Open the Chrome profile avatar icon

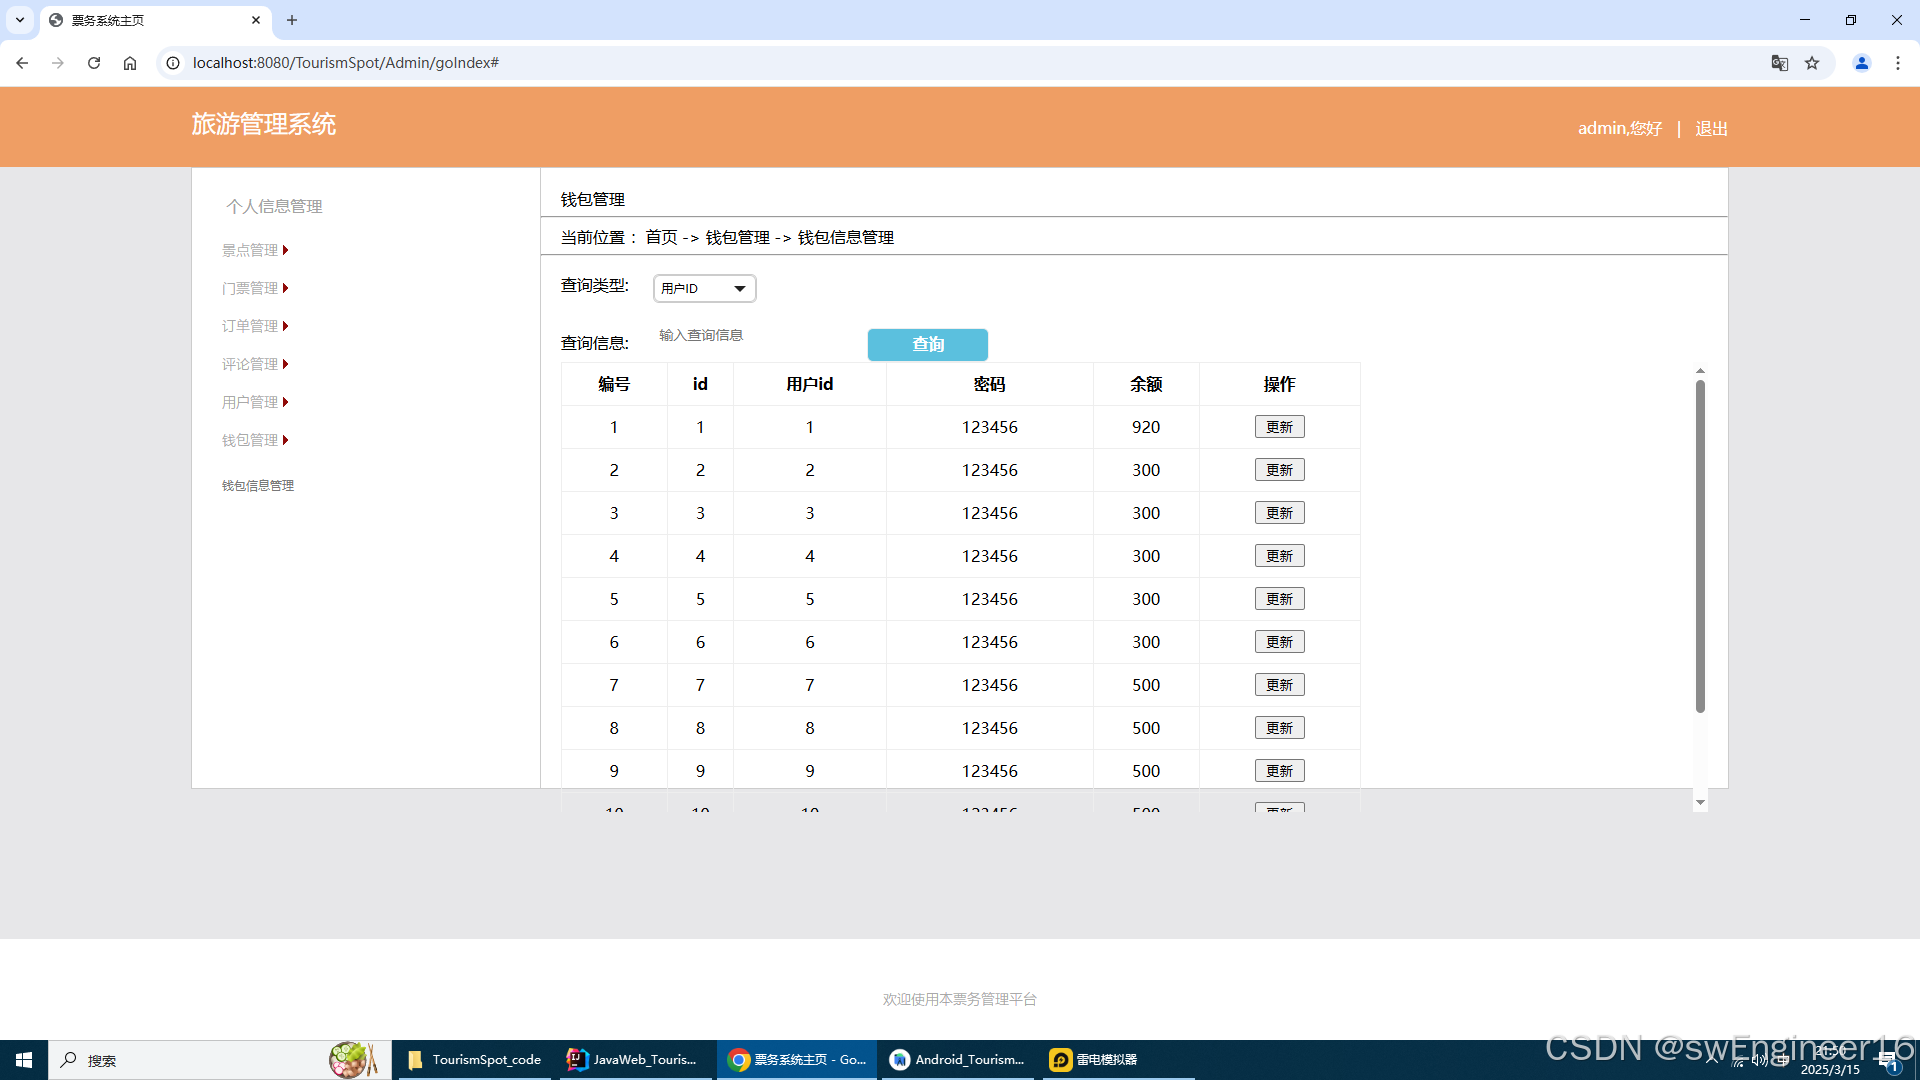(x=1861, y=63)
